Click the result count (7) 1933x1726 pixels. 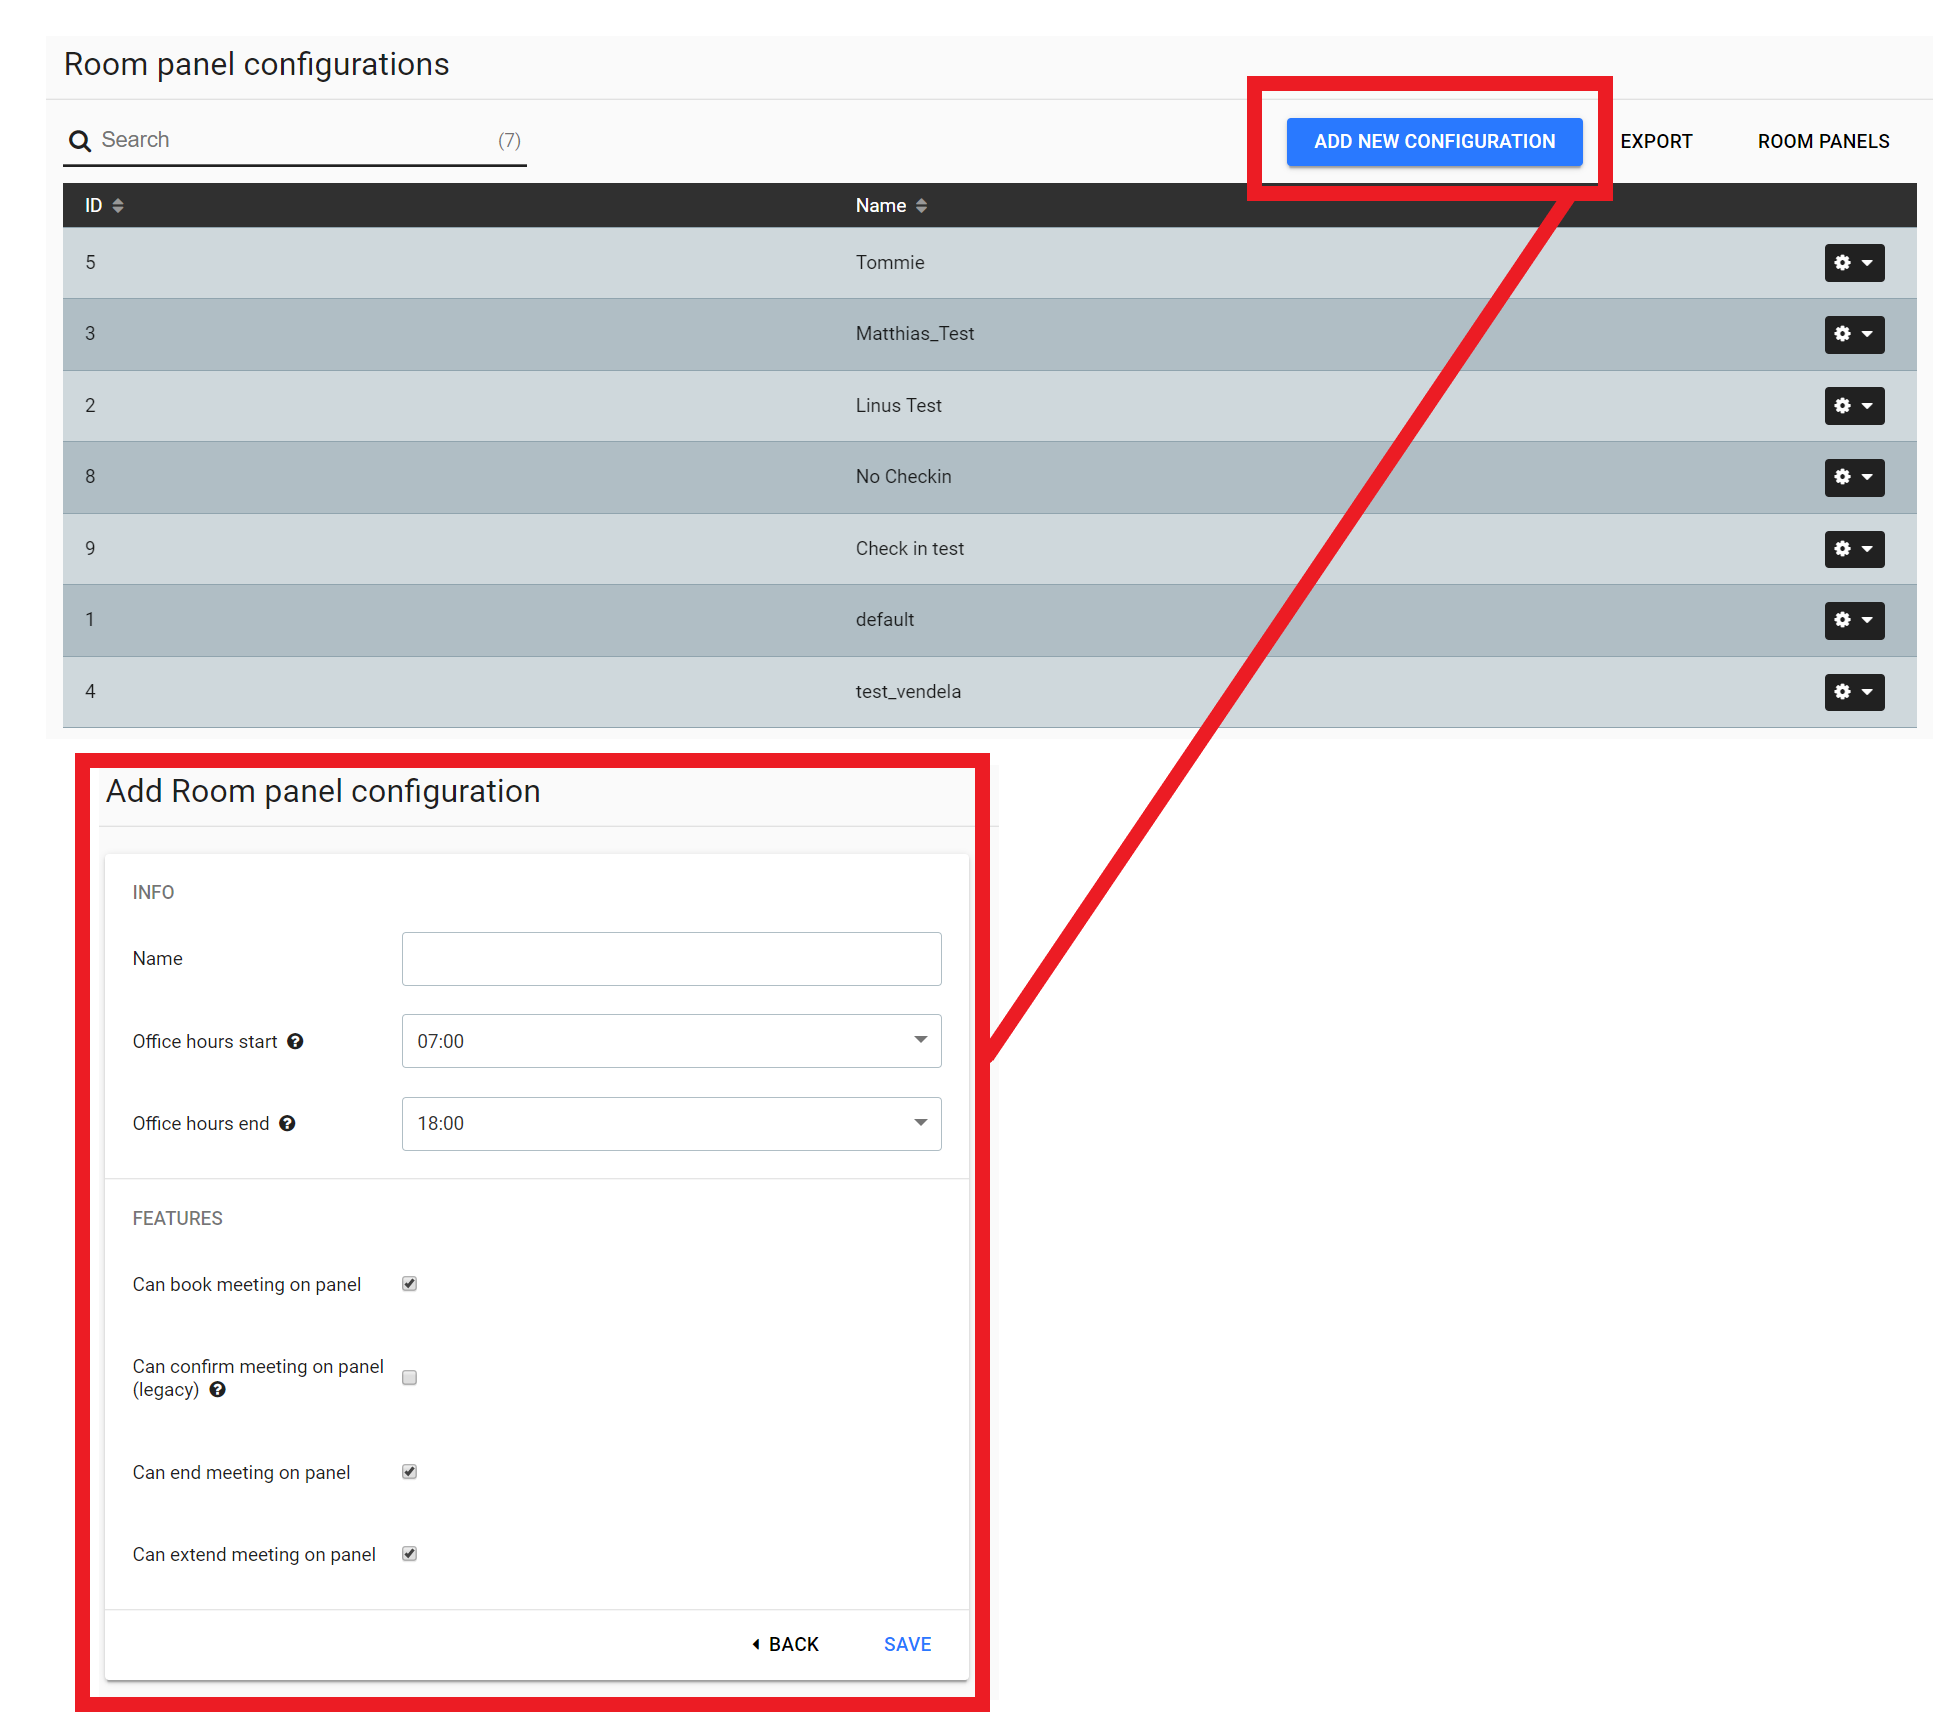click(x=510, y=140)
